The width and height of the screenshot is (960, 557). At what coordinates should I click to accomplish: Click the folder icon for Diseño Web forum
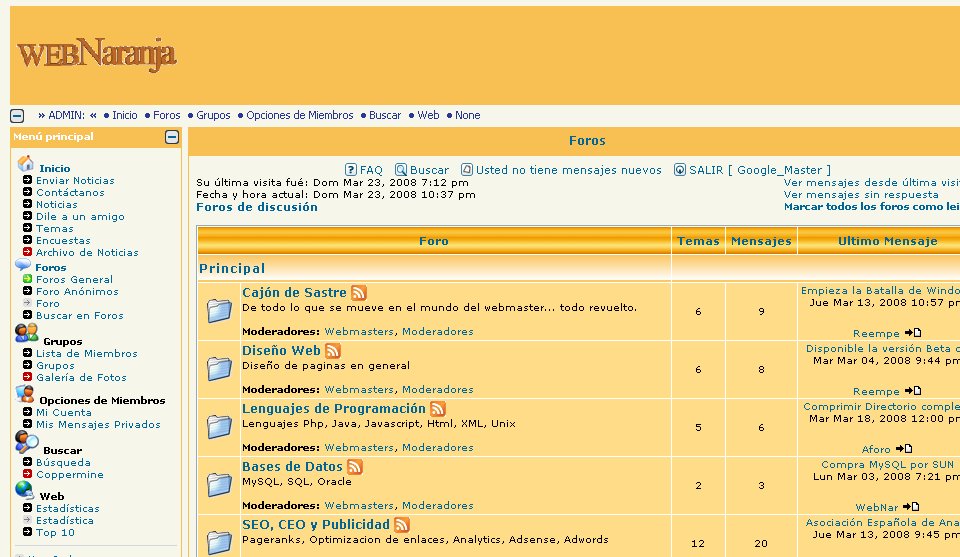[219, 369]
